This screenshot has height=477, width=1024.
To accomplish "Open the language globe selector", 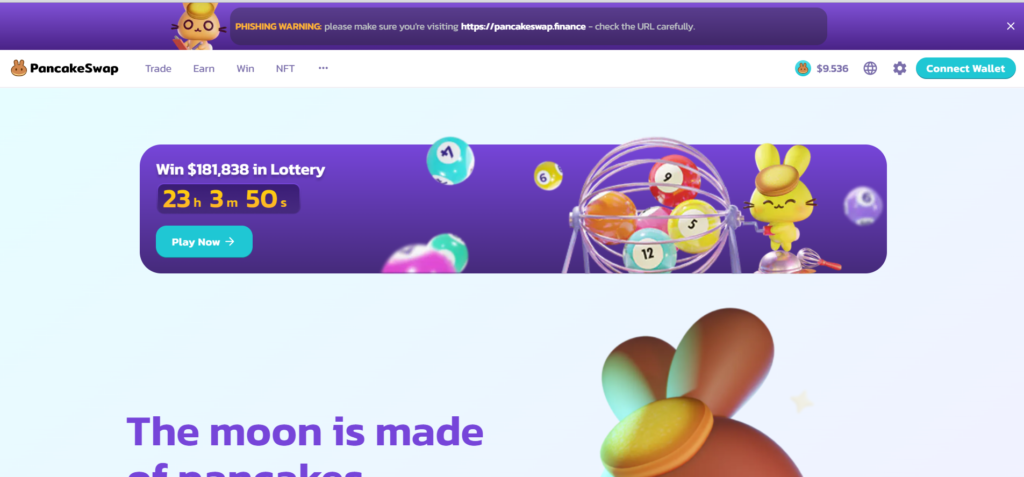I will [x=870, y=68].
